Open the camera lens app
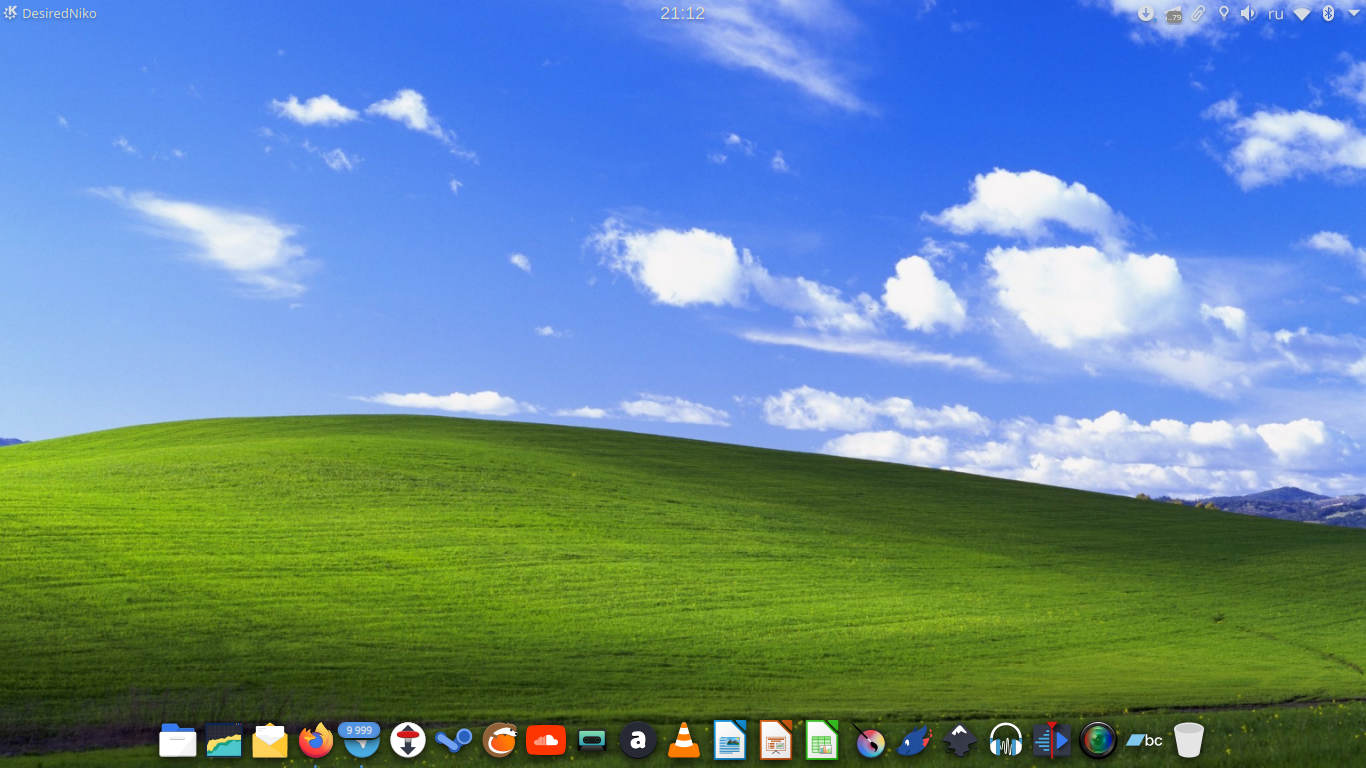Viewport: 1366px width, 768px height. coord(1098,741)
